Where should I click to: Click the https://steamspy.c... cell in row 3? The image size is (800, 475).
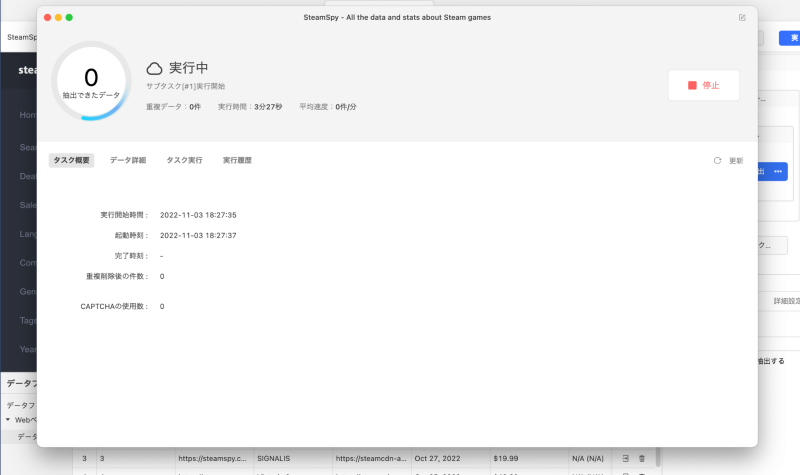pos(214,459)
